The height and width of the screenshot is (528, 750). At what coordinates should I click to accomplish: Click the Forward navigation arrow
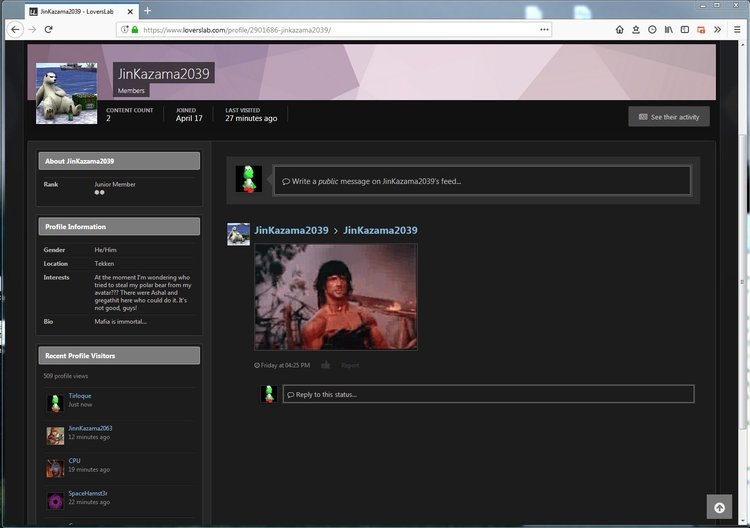pos(32,30)
